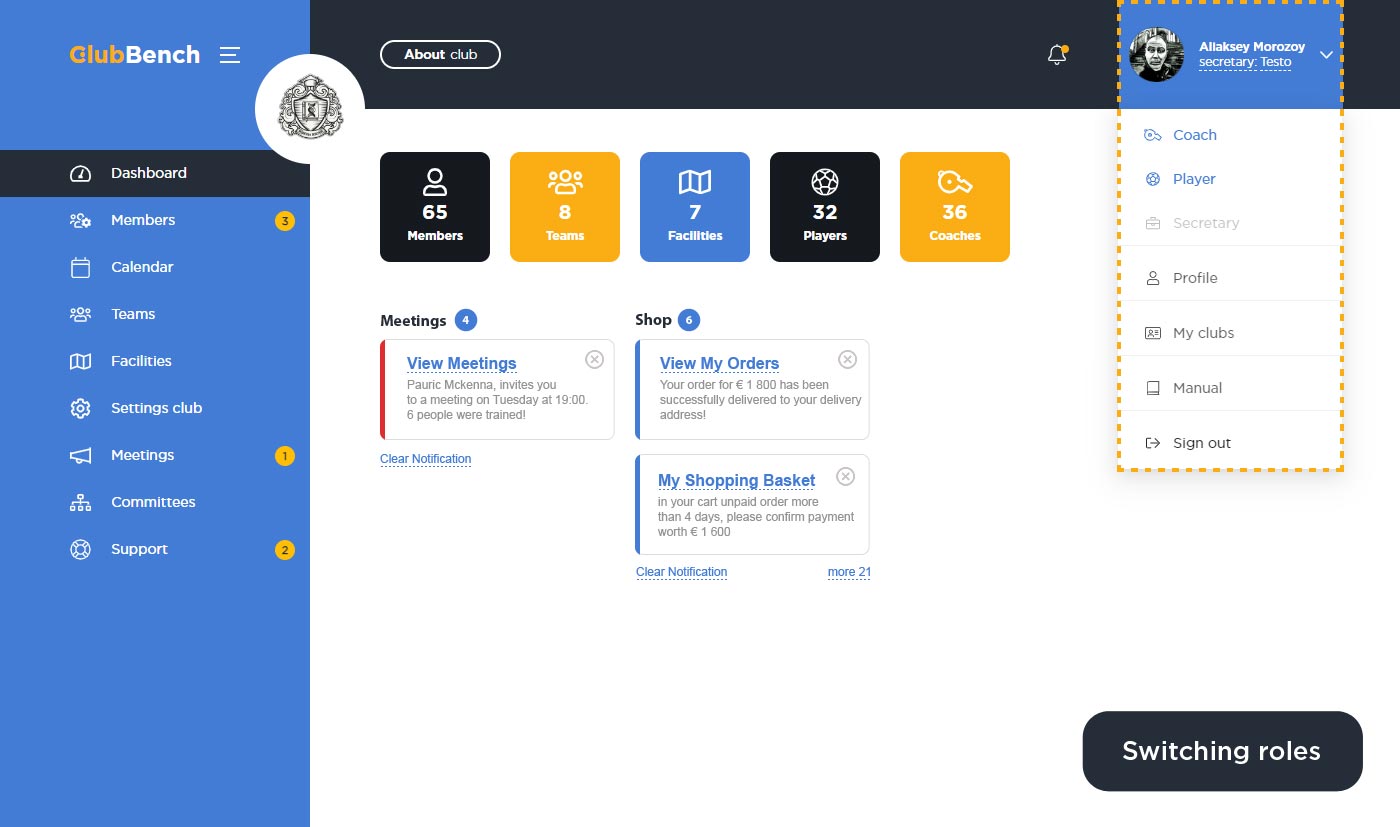Toggle the hamburger sidebar menu icon

[230, 55]
